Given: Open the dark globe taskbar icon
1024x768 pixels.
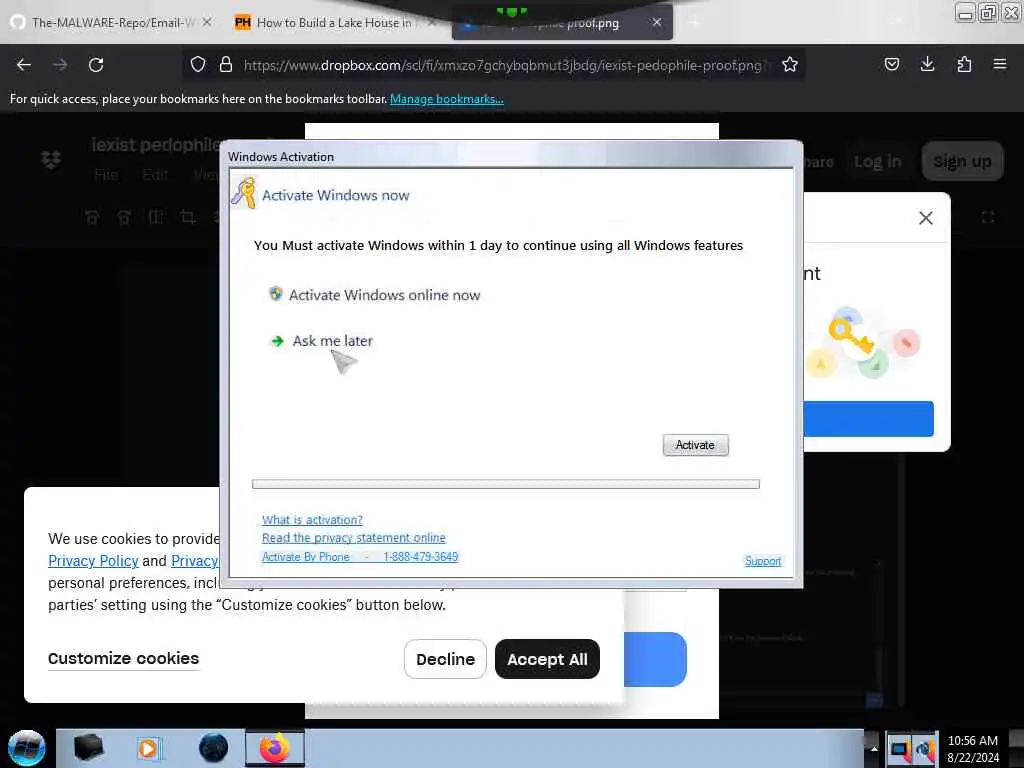Looking at the screenshot, I should tap(214, 748).
